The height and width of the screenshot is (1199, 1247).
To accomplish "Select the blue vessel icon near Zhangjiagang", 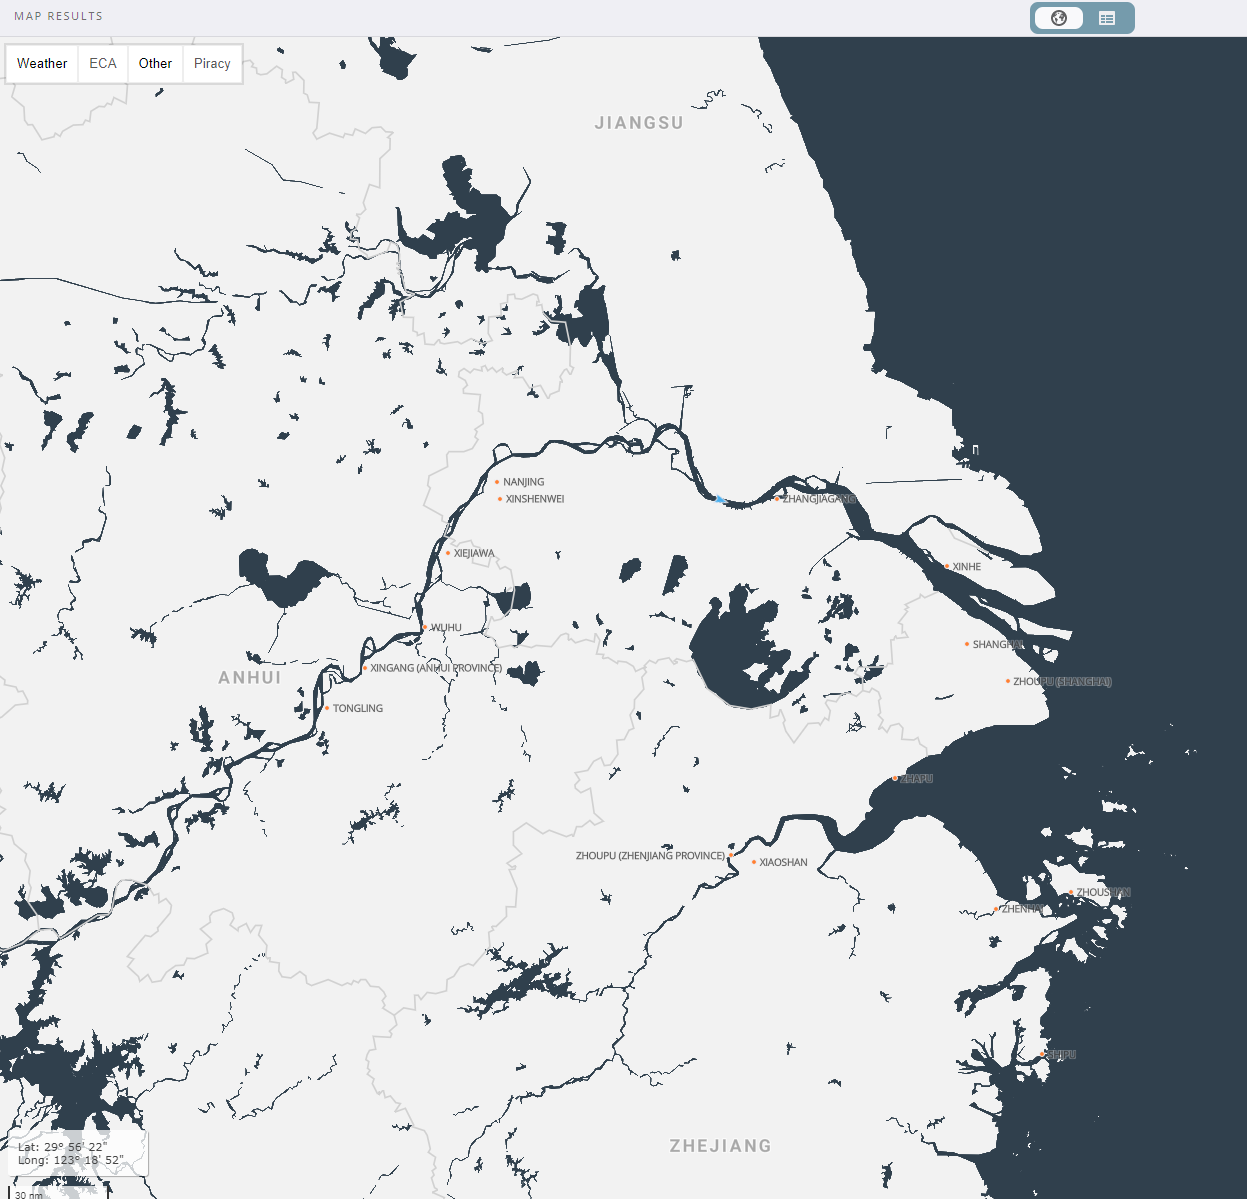I will pyautogui.click(x=720, y=500).
